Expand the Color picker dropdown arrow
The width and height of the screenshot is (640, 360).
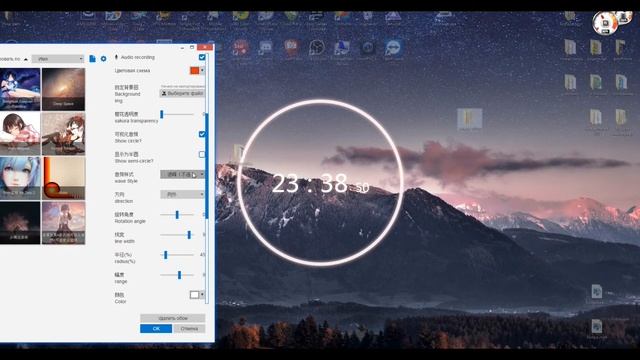click(202, 295)
